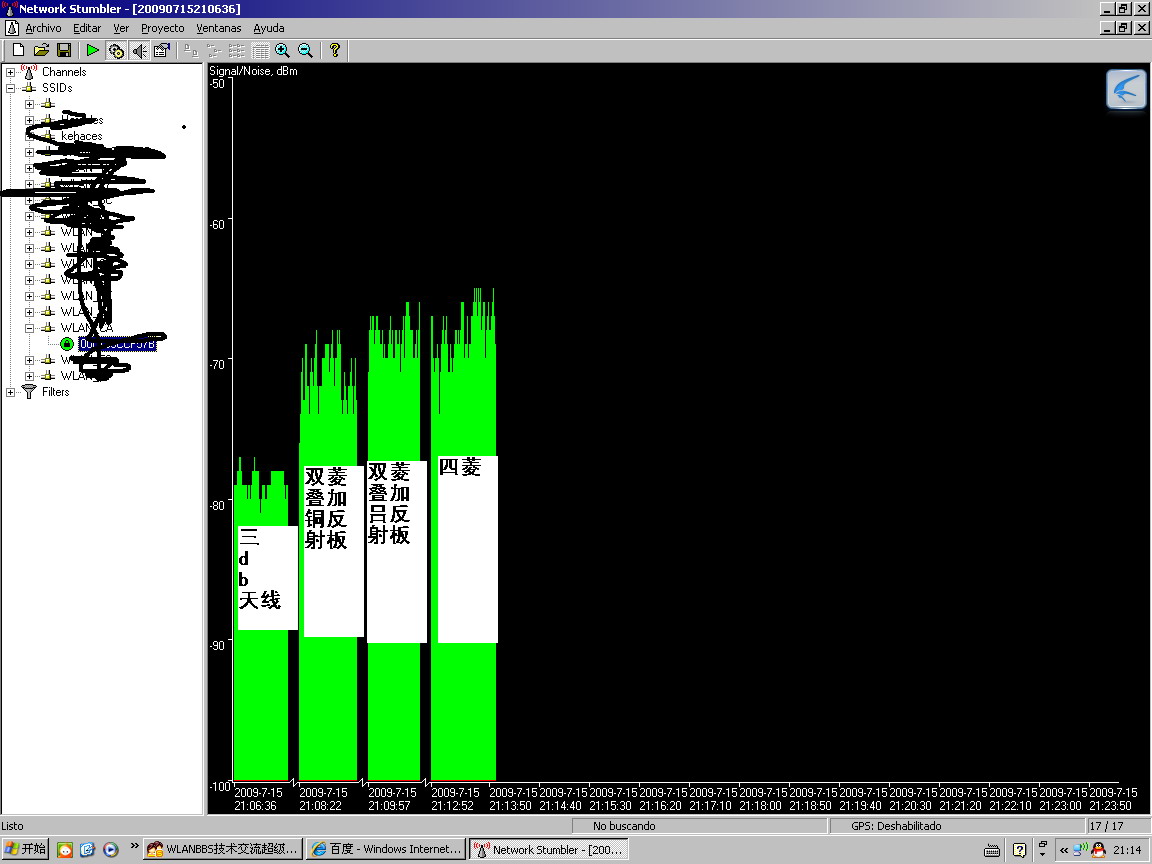Screen dimensions: 1152x864
Task: Switch to the 百度 Internet Explorer taskbar button
Action: [x=385, y=849]
